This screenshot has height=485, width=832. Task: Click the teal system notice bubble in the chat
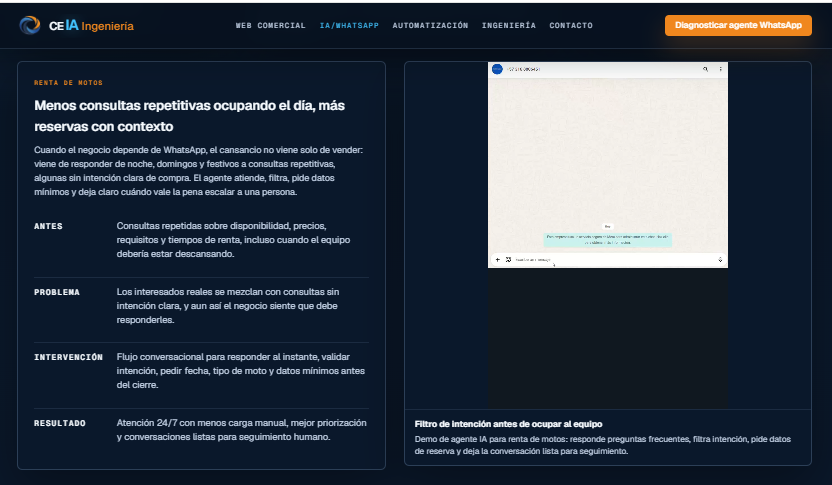[x=608, y=240]
